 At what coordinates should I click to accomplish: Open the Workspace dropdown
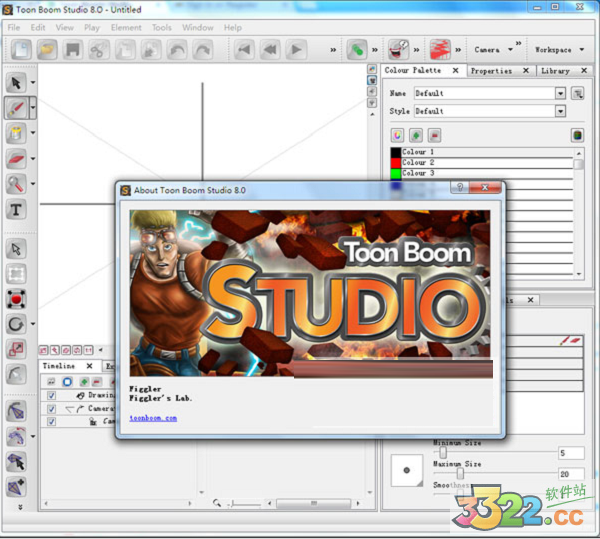[x=559, y=50]
